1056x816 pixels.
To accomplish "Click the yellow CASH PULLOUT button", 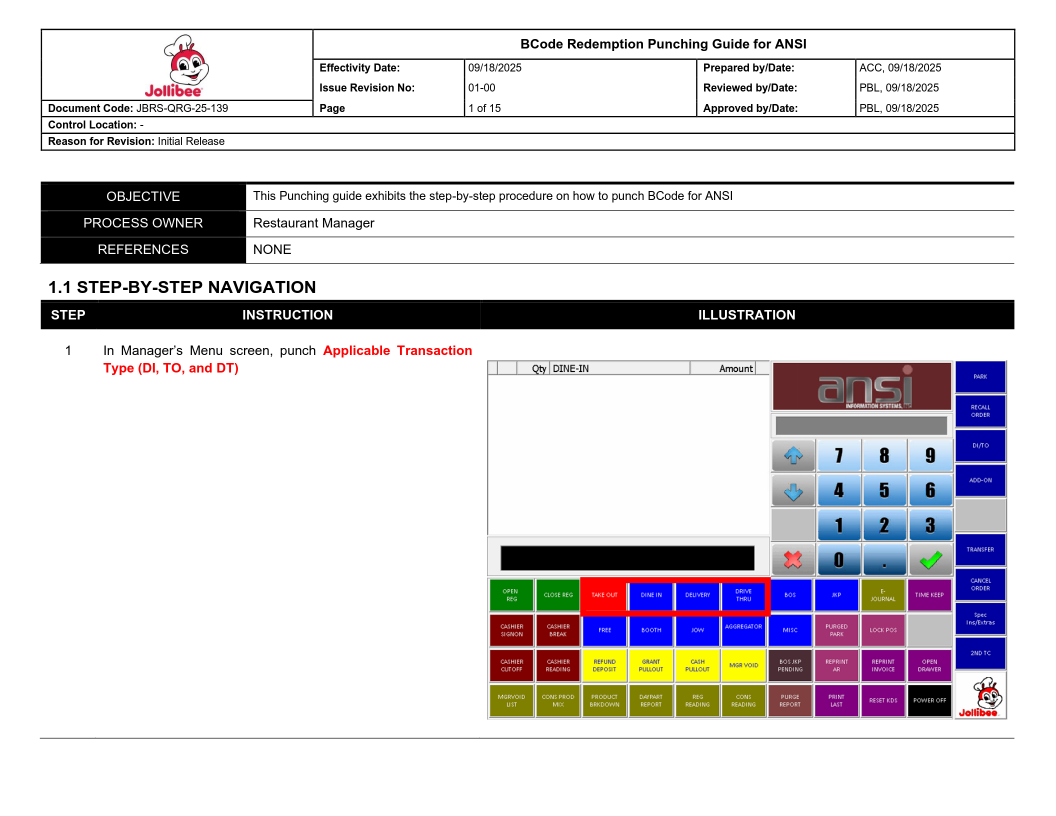I will [x=698, y=665].
